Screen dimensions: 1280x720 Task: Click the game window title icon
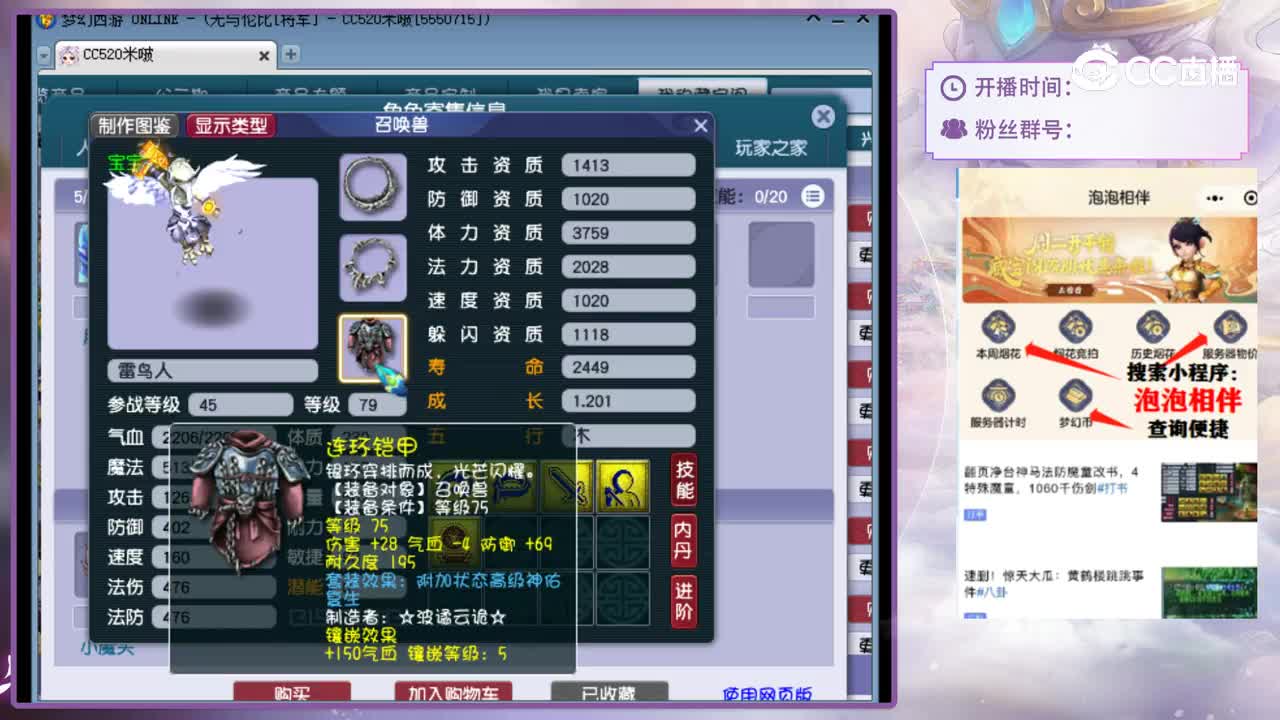(x=46, y=19)
